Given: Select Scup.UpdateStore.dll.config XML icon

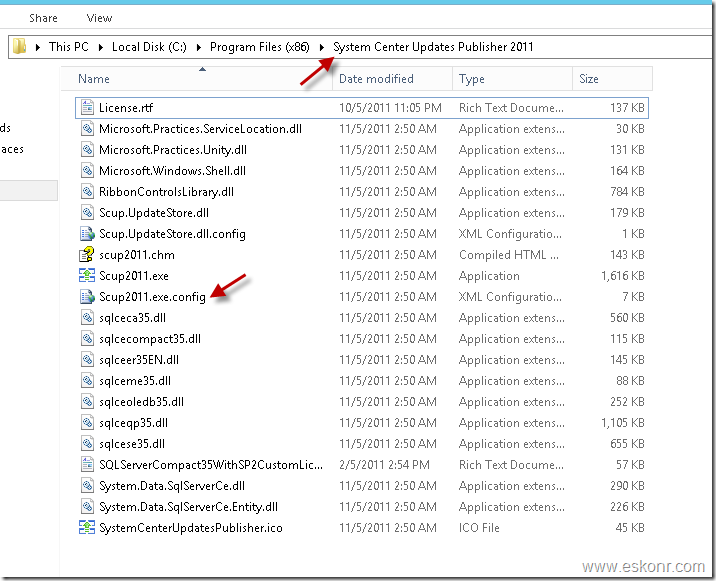Looking at the screenshot, I should 87,233.
